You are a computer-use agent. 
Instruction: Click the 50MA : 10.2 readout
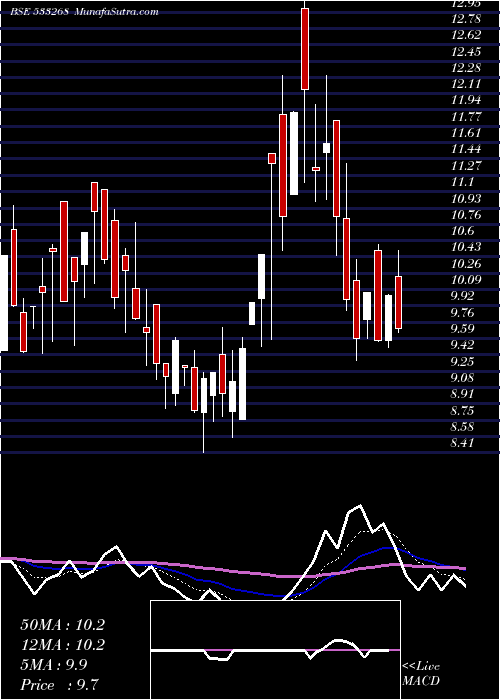tap(63, 625)
